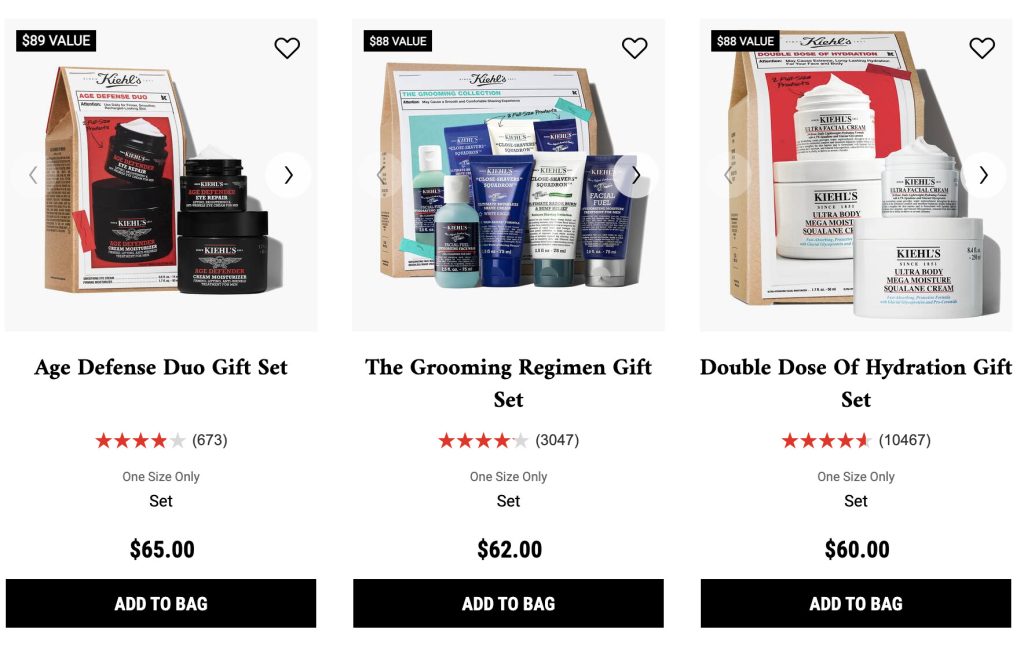
Task: Add Age Defense Duo Gift Set to bag
Action: [x=161, y=604]
